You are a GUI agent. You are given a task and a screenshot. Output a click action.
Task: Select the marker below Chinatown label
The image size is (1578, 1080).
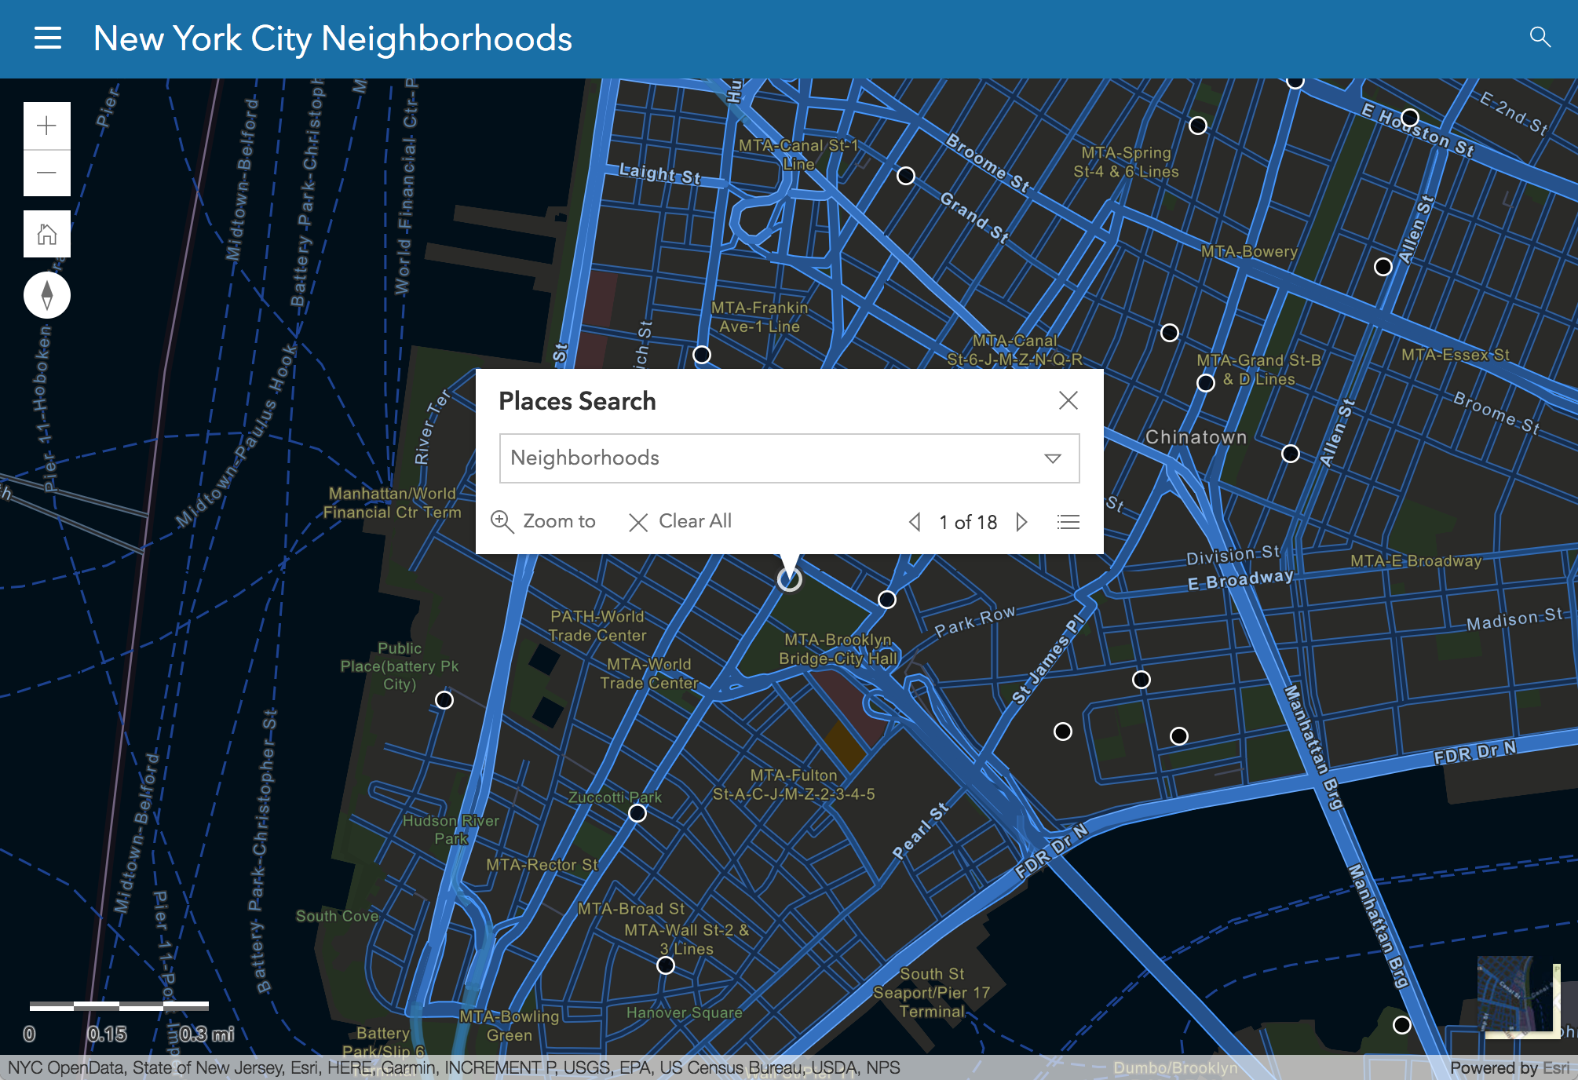coord(1291,454)
